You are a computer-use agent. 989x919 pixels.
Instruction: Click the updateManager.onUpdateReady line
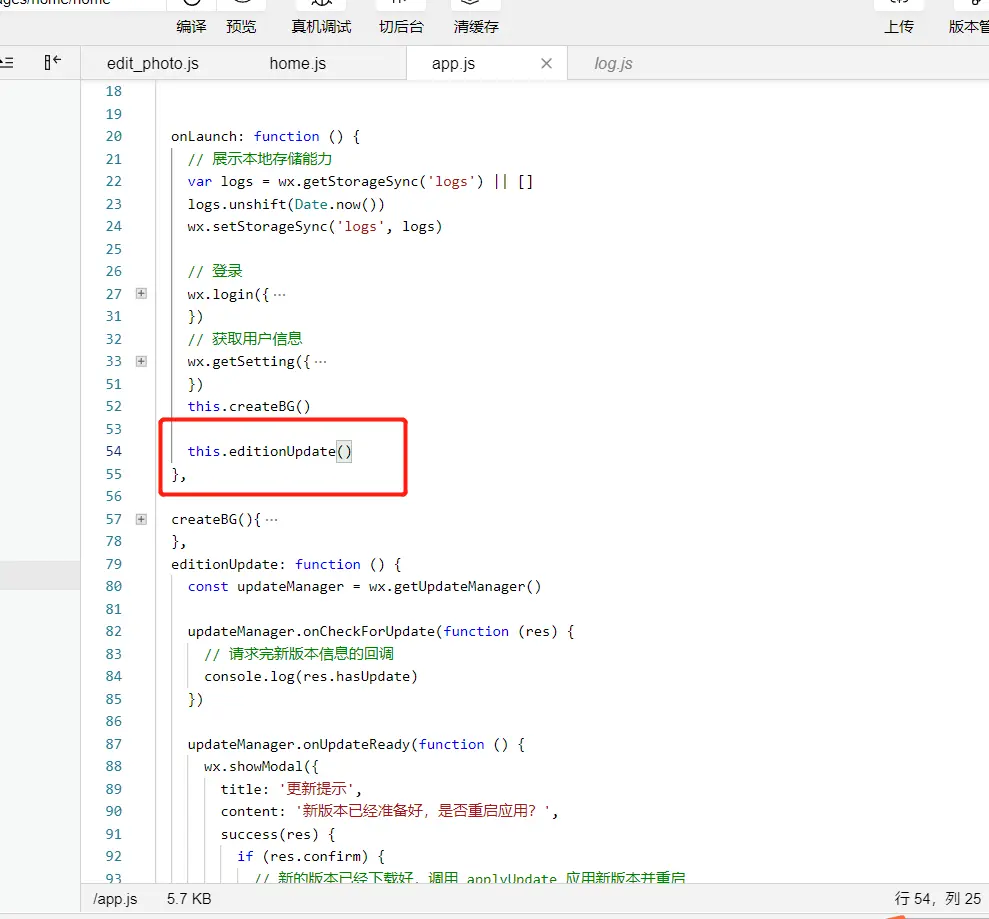(x=356, y=744)
